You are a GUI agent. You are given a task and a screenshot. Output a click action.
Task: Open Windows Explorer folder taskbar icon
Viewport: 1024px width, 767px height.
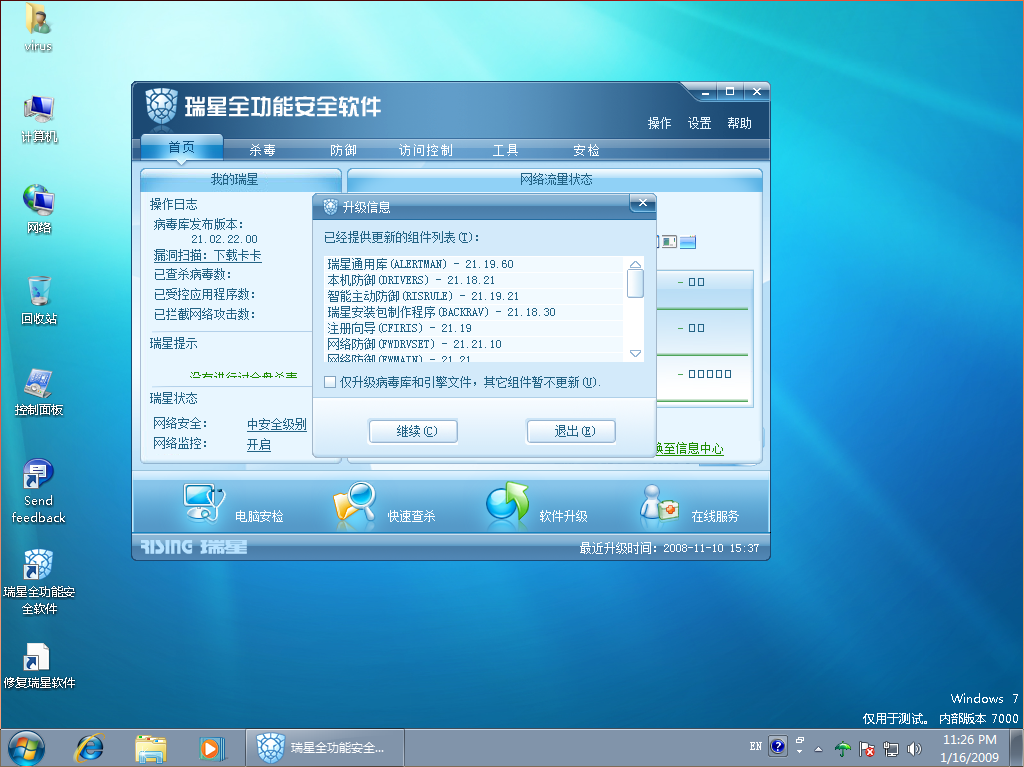(151, 749)
